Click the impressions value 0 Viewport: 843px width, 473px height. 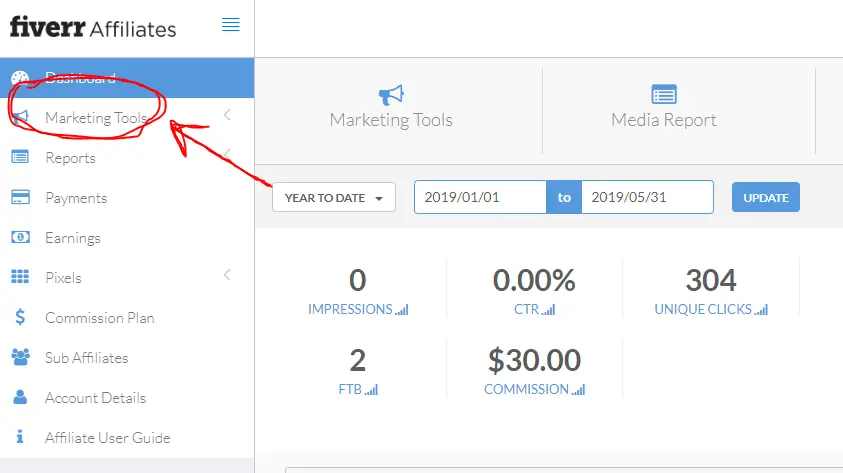point(358,280)
